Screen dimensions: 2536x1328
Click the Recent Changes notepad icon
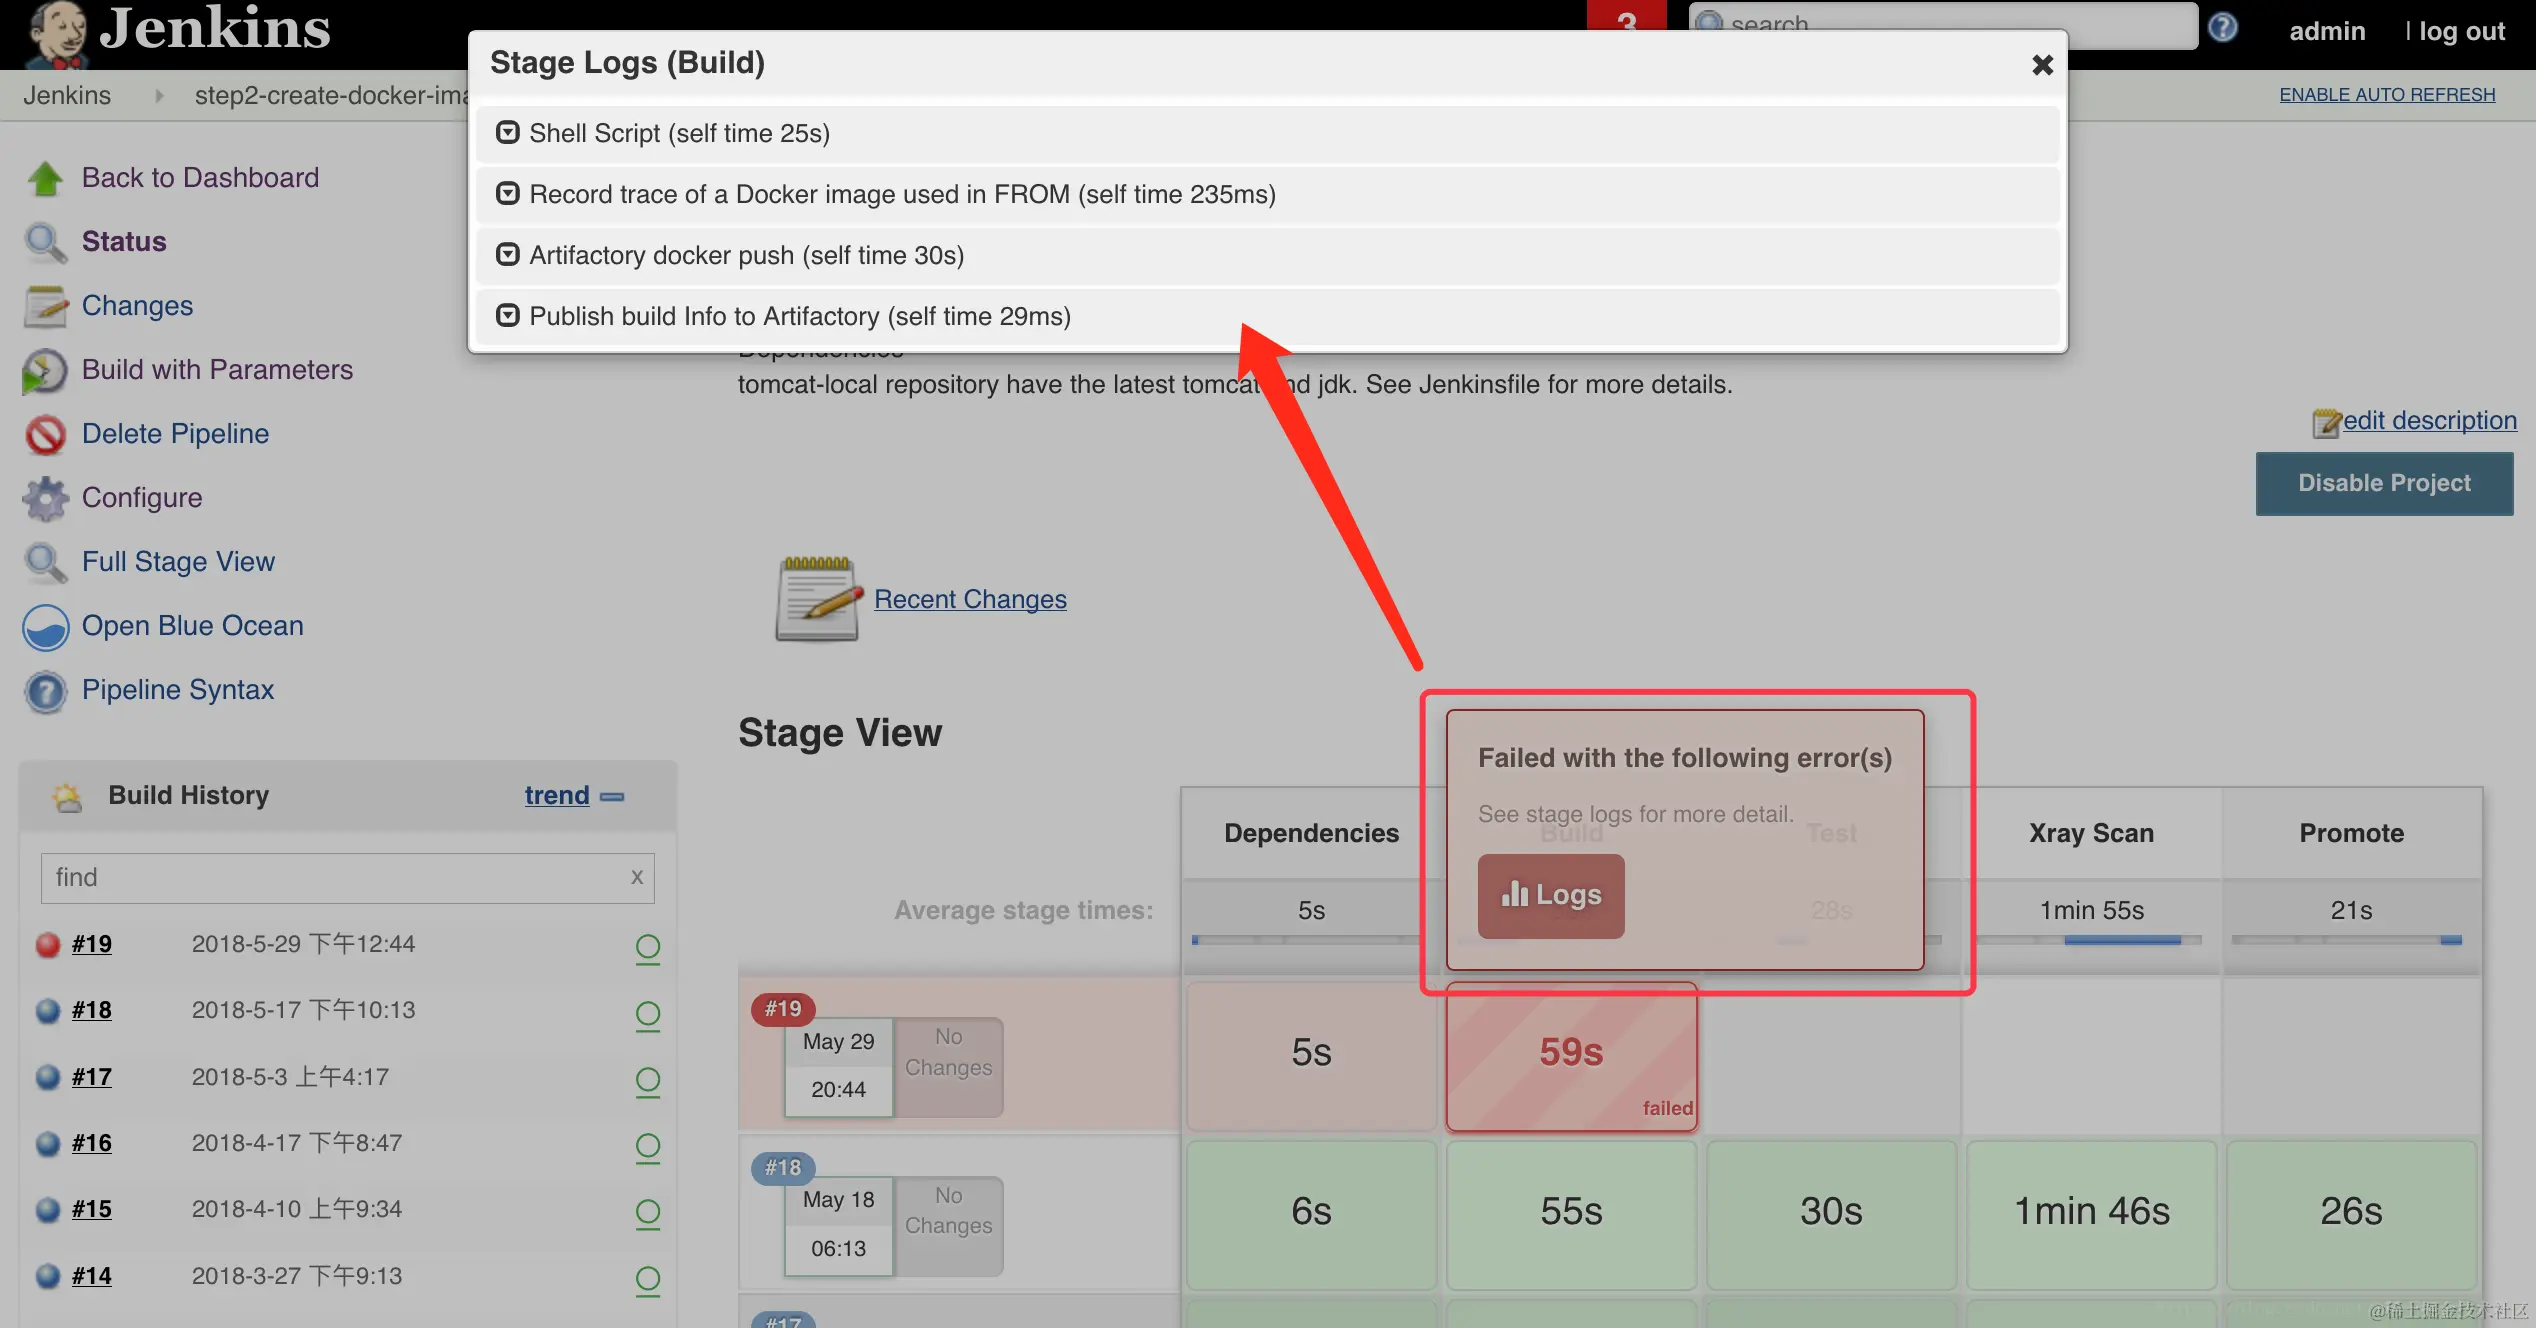pyautogui.click(x=817, y=599)
